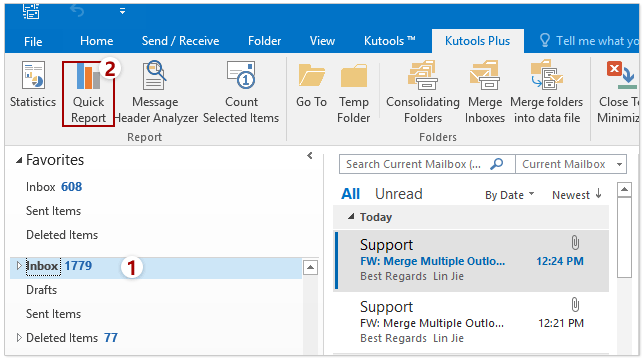Click the Tell me what you want box
644x360 pixels.
pos(589,41)
